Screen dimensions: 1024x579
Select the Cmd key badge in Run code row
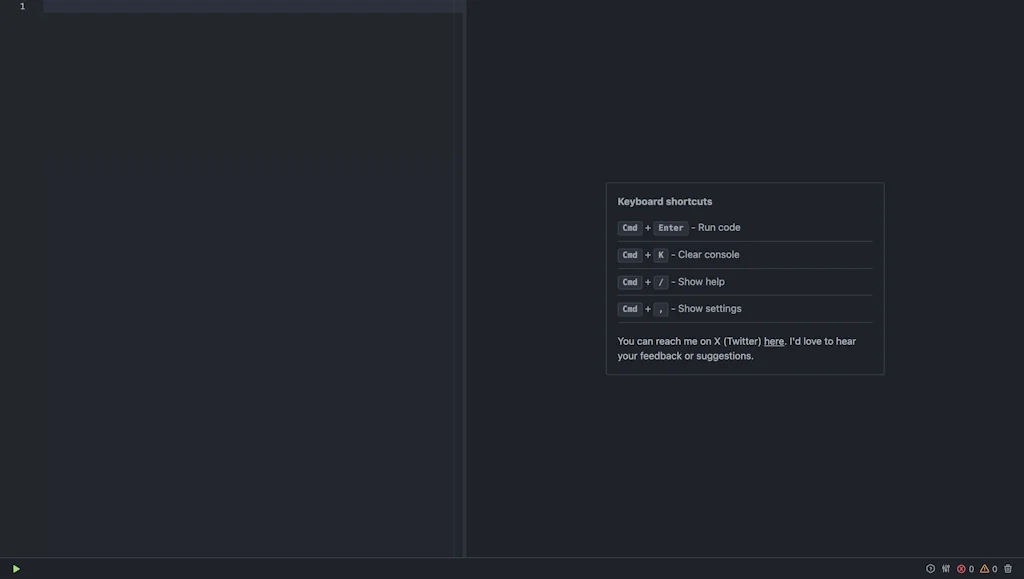pyautogui.click(x=629, y=227)
